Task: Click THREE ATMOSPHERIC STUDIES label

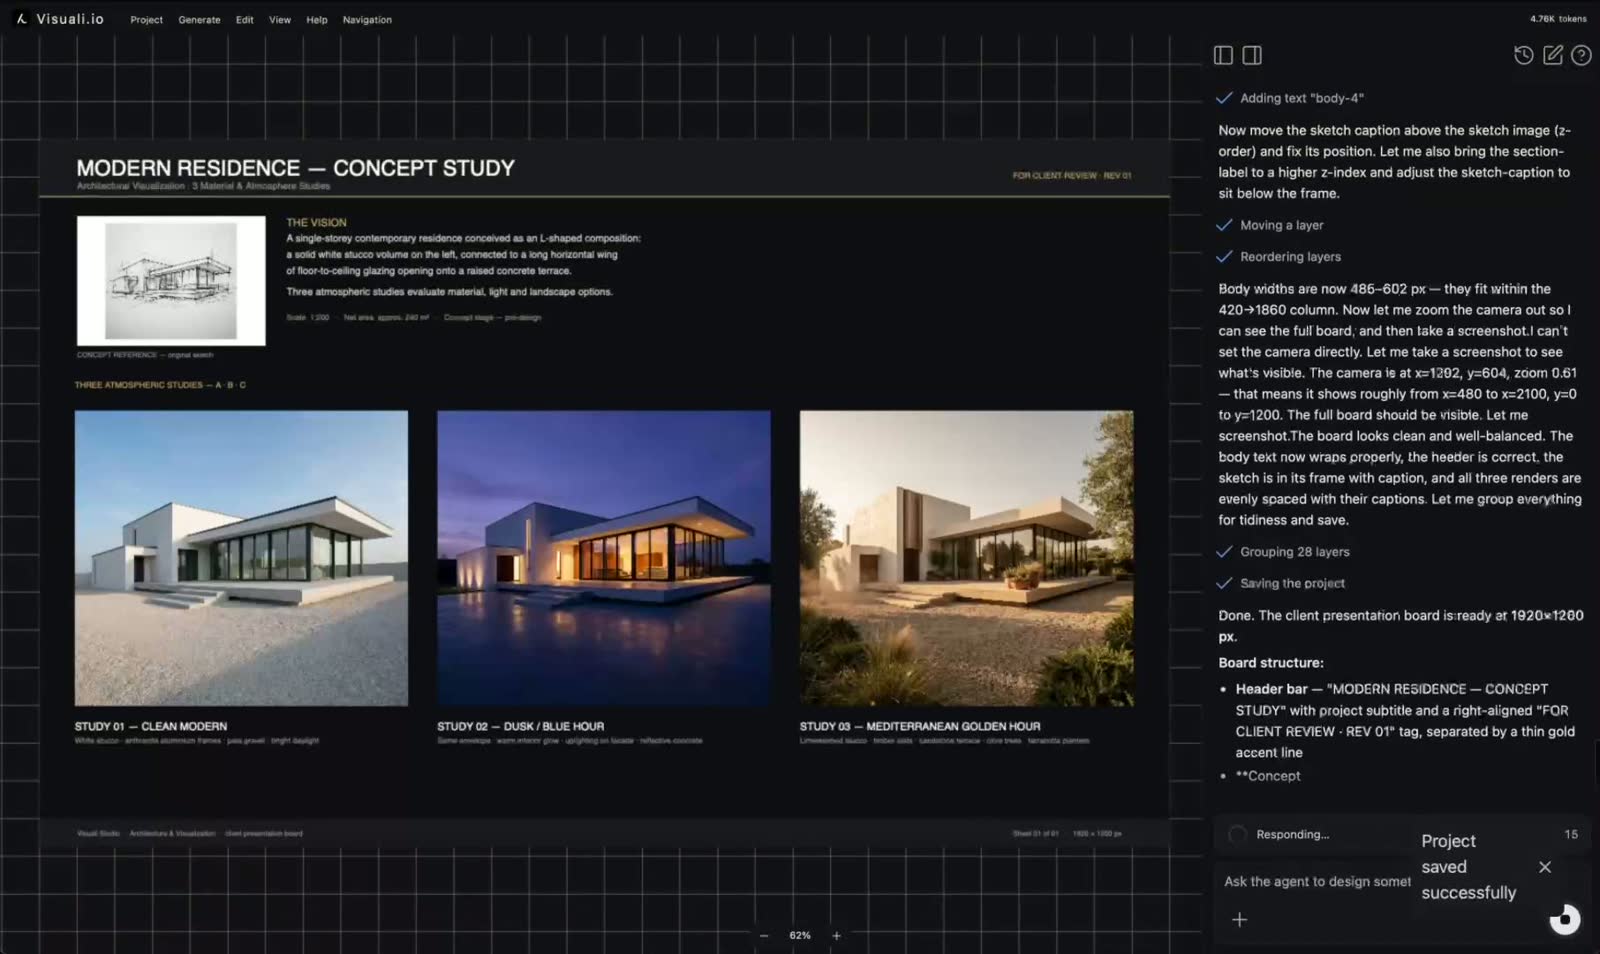Action: click(x=160, y=385)
